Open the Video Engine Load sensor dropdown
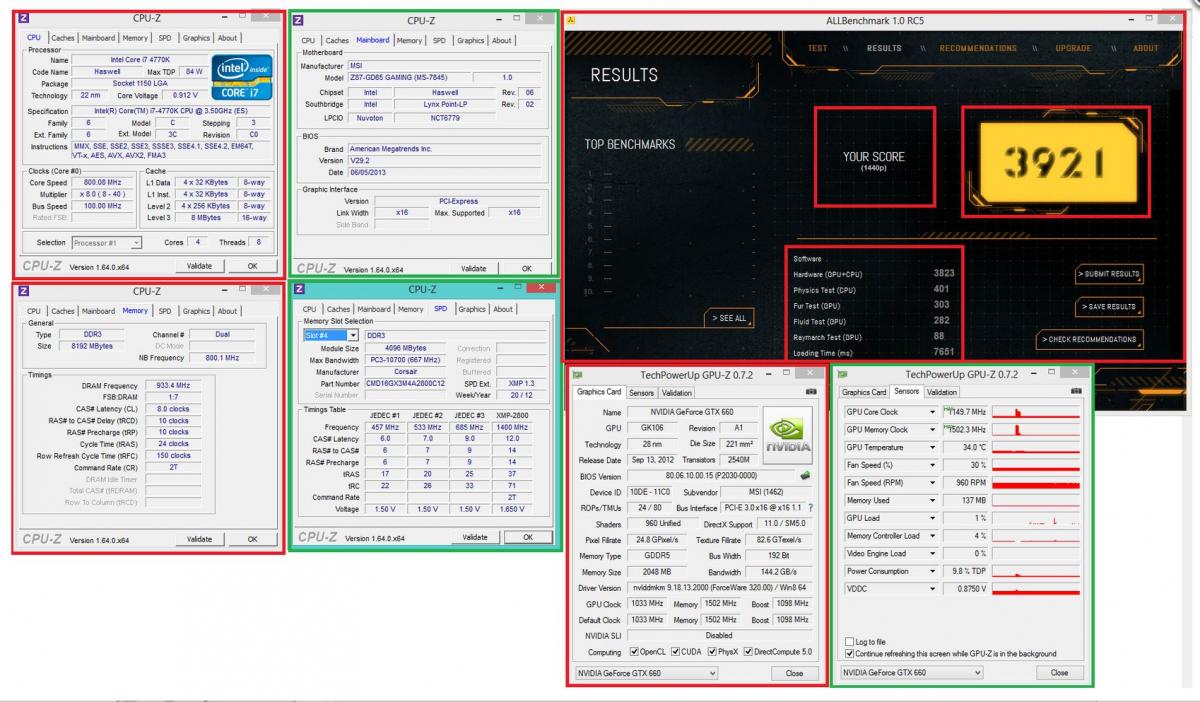Screen dimensions: 1200x702 932,553
